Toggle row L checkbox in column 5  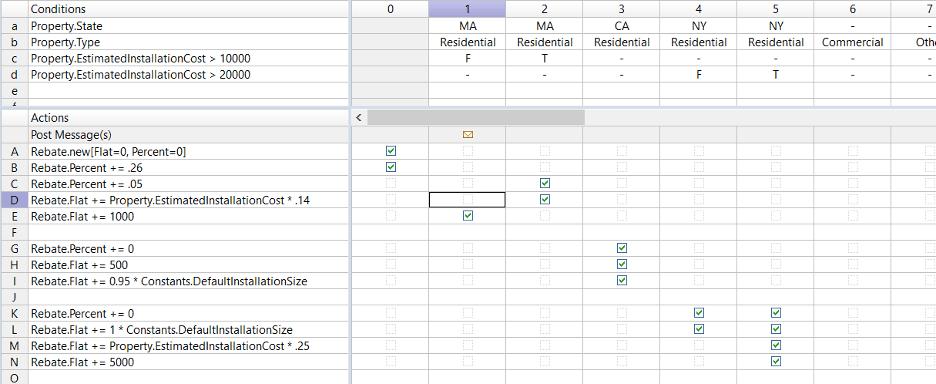pos(775,328)
